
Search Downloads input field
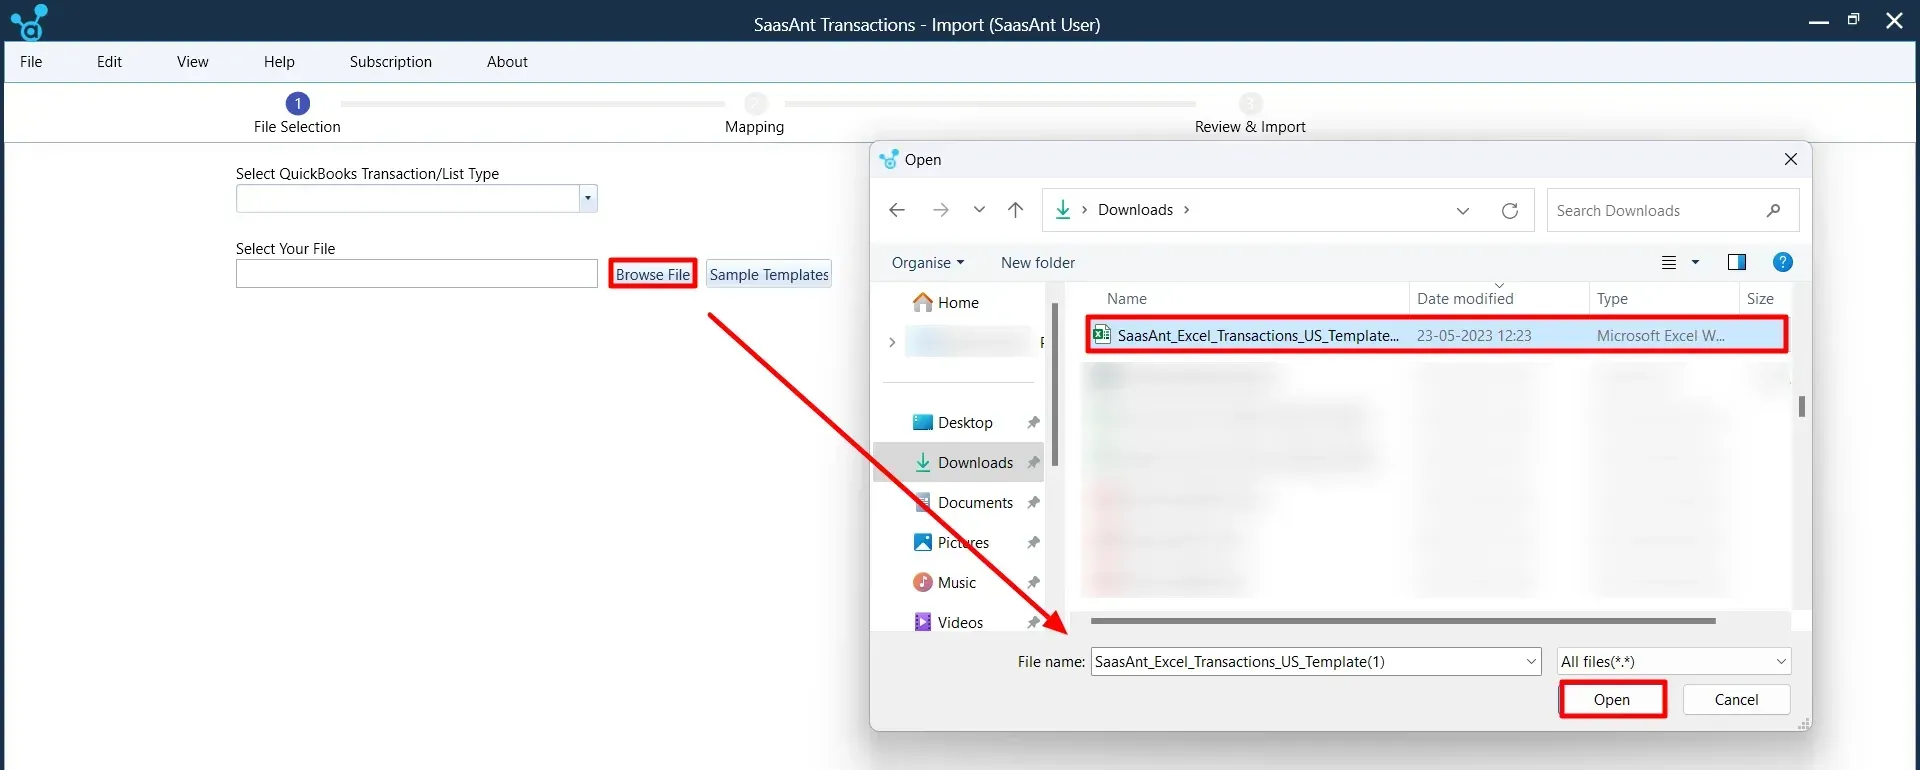click(1673, 211)
